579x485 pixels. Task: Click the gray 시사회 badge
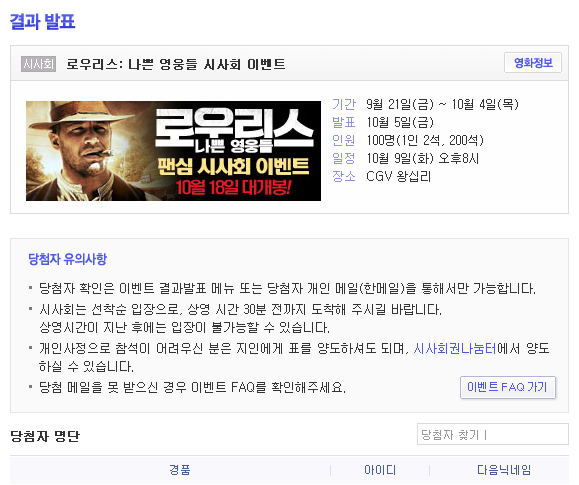coord(38,64)
